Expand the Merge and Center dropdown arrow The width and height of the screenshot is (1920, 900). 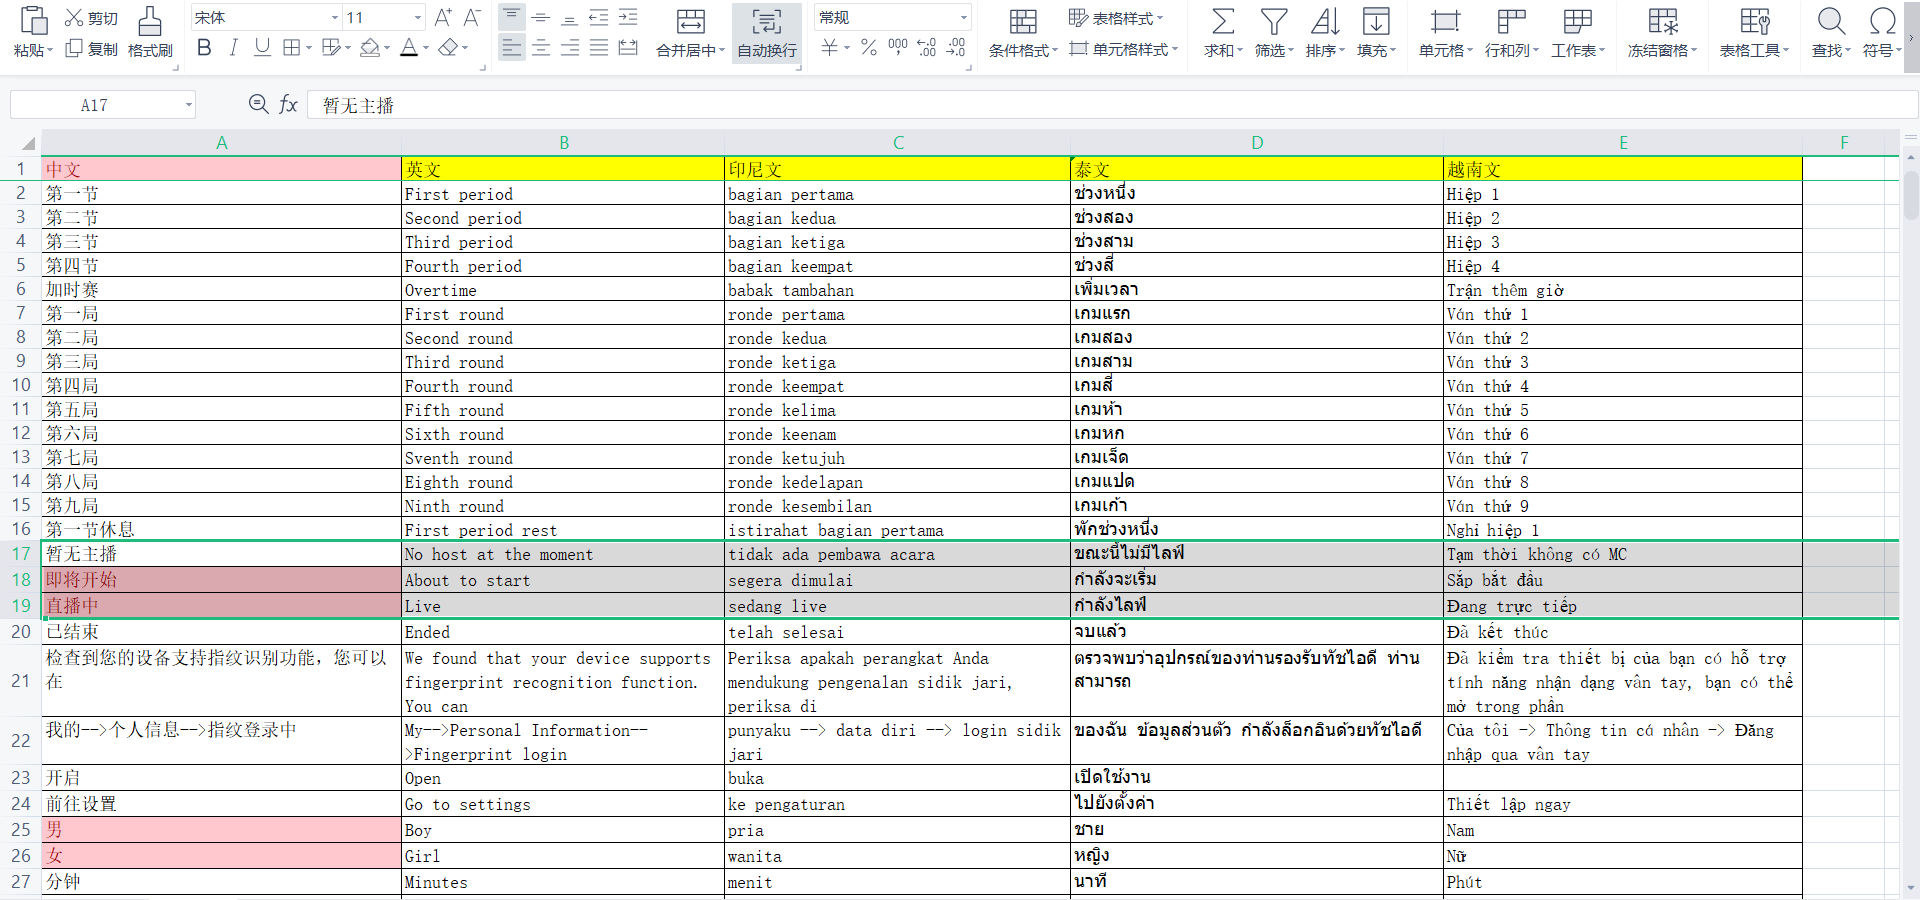[x=721, y=51]
